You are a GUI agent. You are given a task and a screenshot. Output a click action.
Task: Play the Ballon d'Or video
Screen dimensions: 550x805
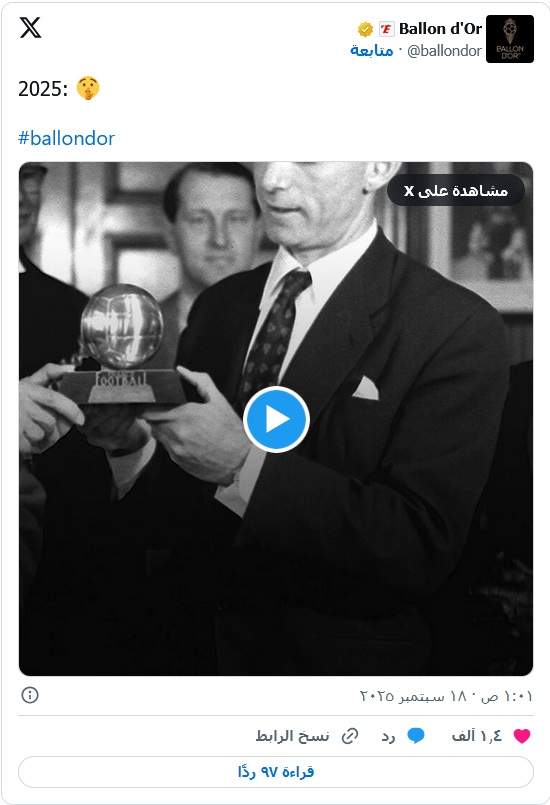tap(276, 419)
